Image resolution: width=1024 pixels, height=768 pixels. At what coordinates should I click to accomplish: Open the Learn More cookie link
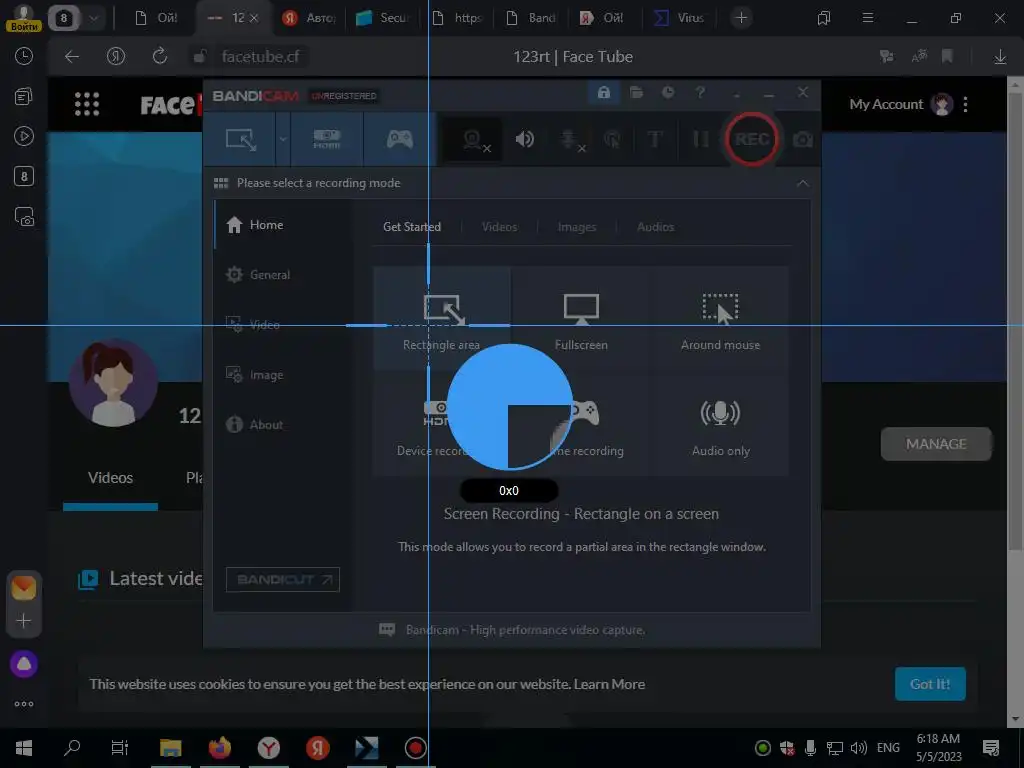tap(609, 684)
